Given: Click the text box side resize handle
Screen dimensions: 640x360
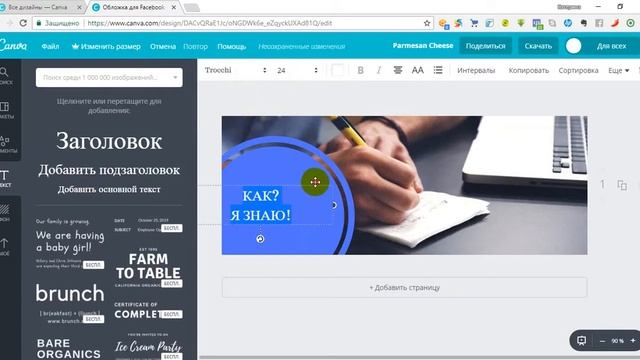Looking at the screenshot, I should click(334, 205).
